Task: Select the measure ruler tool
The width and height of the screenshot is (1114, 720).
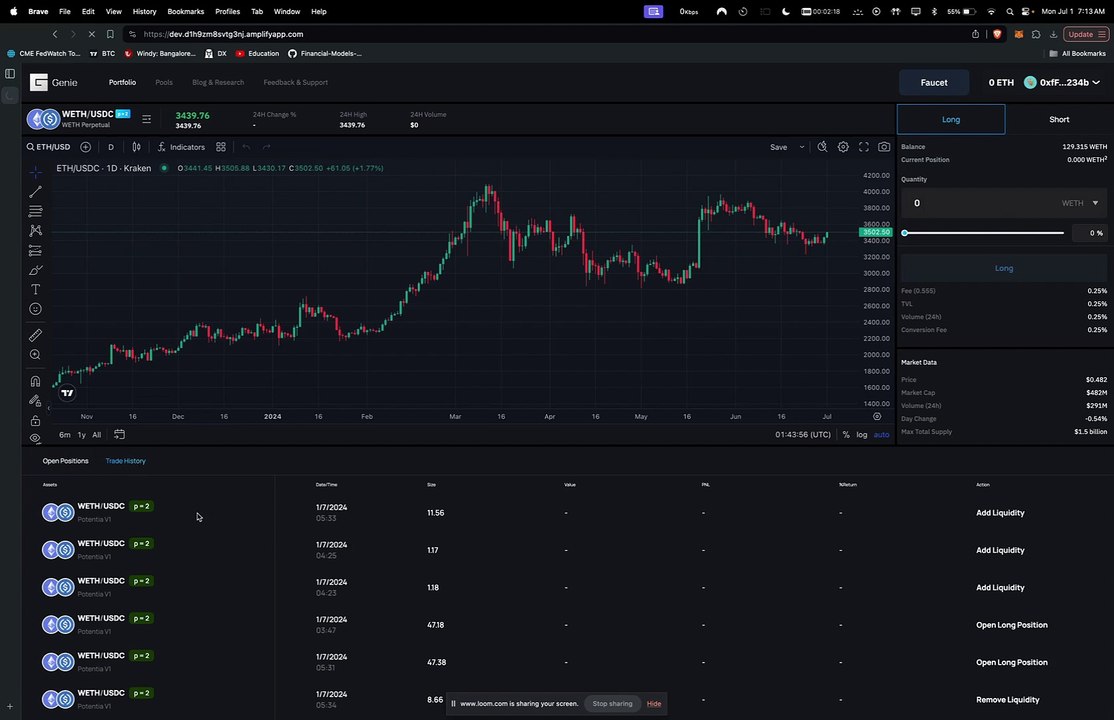Action: [x=35, y=335]
